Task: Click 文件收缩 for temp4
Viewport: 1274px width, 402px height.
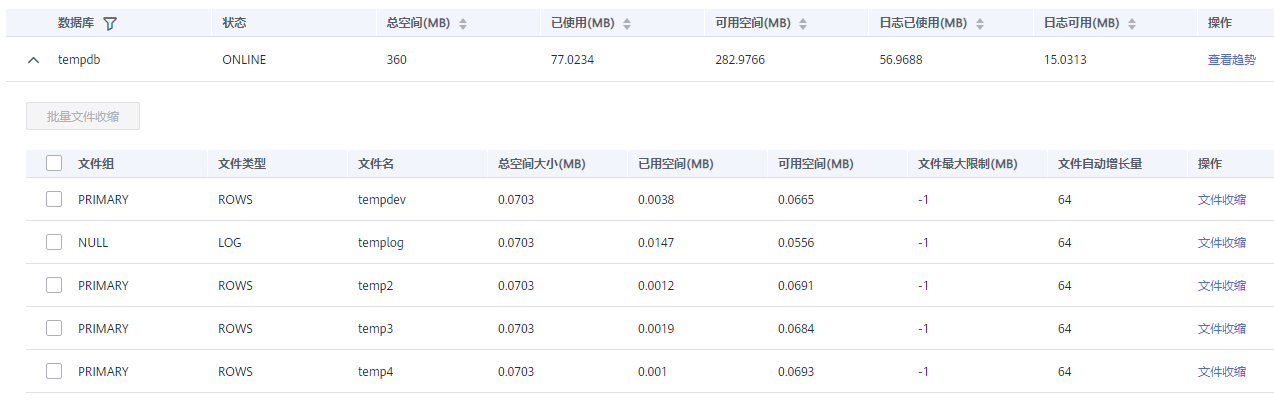Action: tap(1222, 371)
